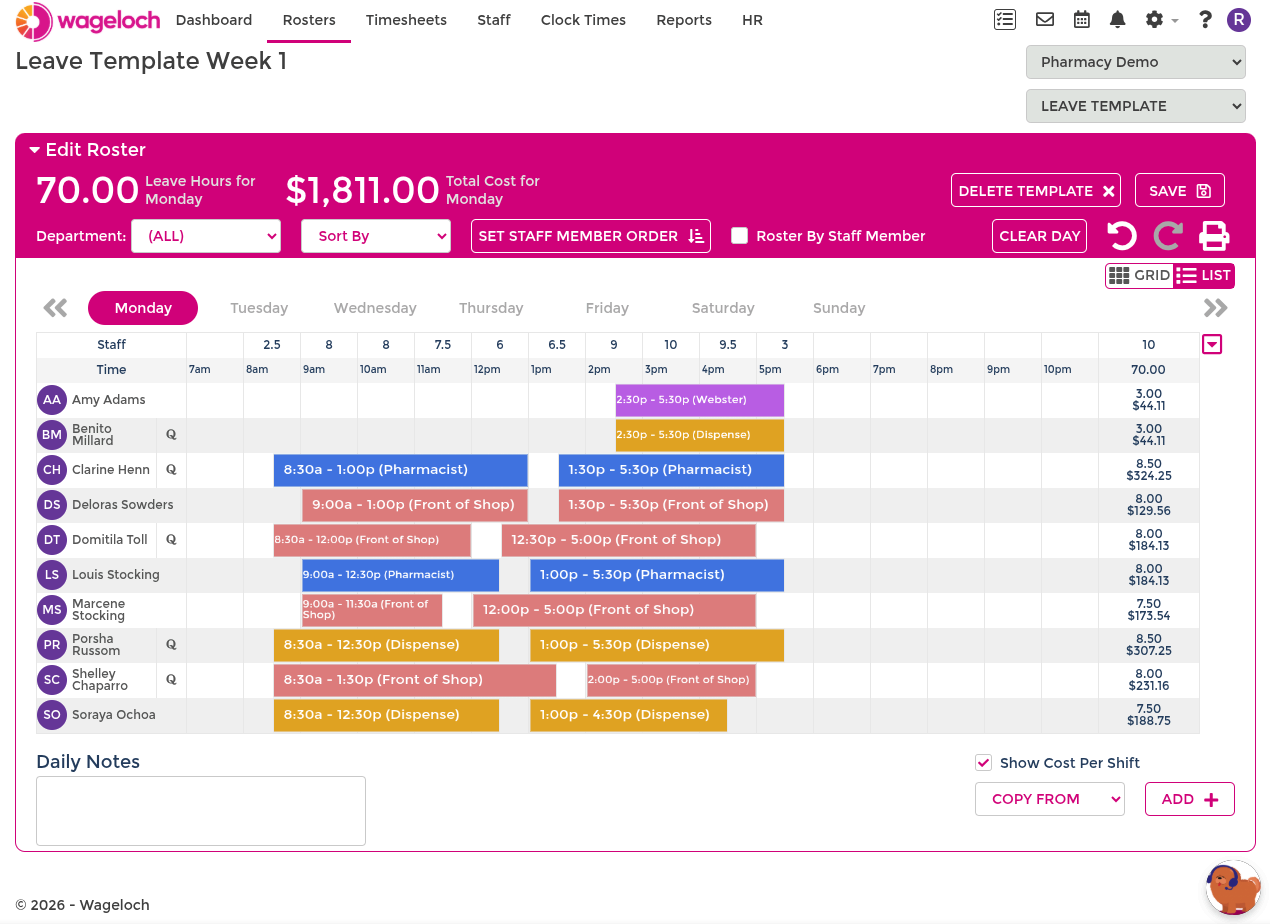Switch to GRID view

click(x=1140, y=276)
